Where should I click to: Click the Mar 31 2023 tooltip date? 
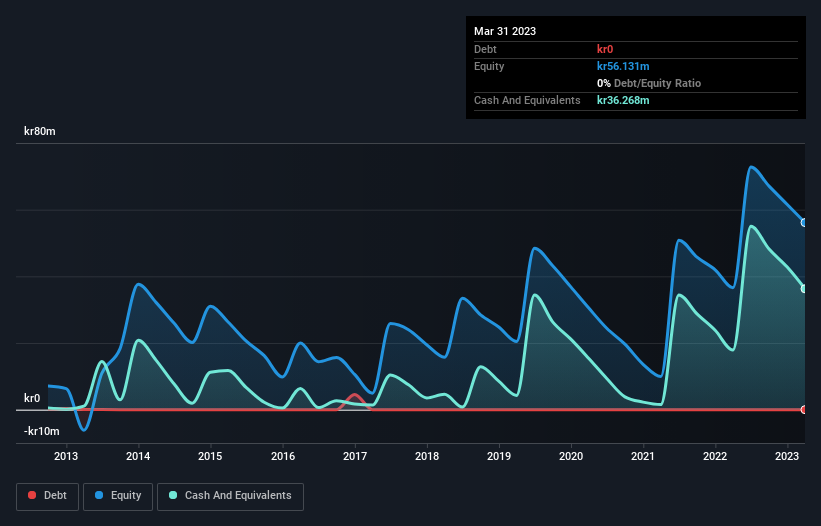(505, 31)
